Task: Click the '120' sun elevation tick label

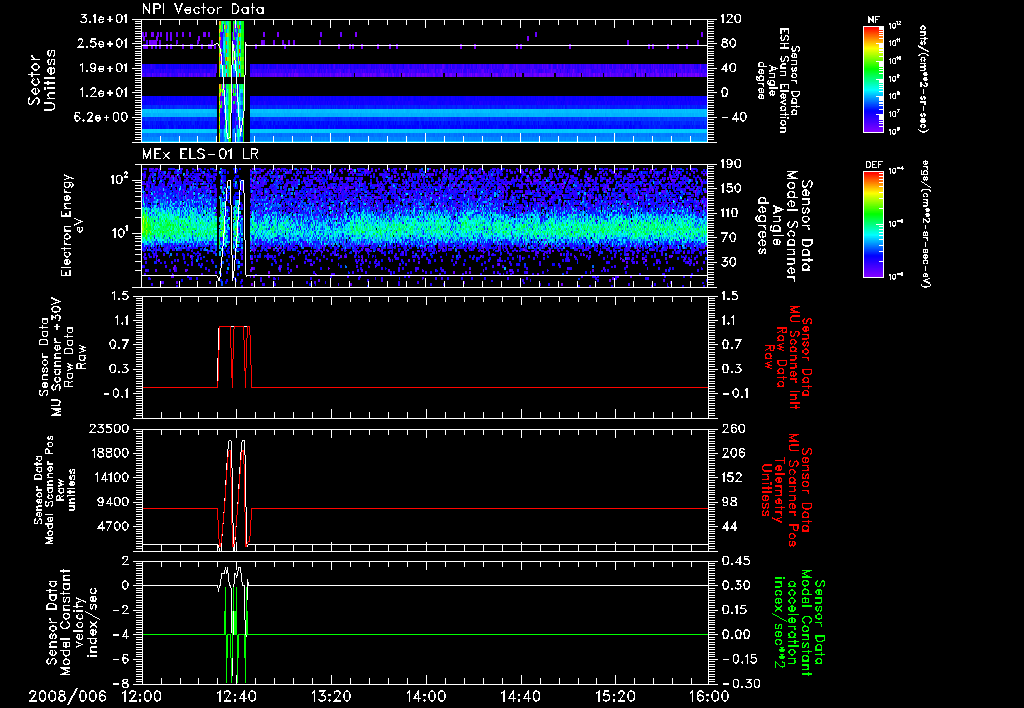Action: click(x=731, y=19)
